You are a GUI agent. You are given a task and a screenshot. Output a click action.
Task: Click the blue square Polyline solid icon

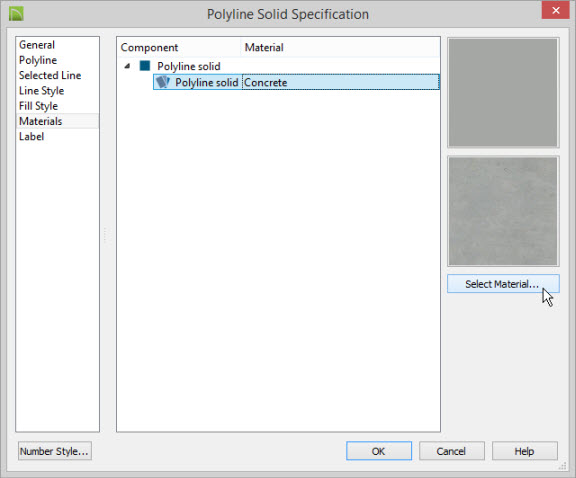coord(145,66)
